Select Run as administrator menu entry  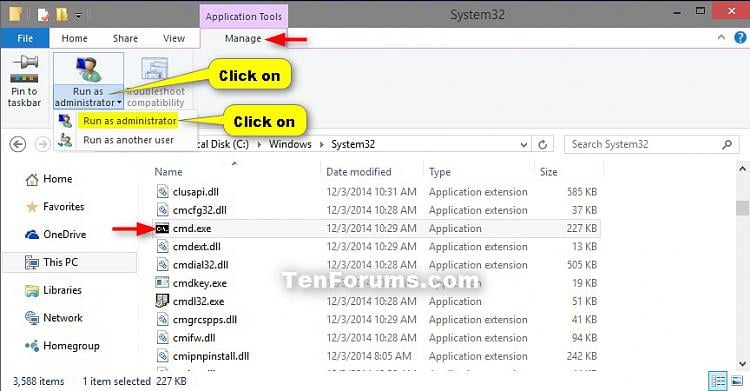pyautogui.click(x=130, y=121)
